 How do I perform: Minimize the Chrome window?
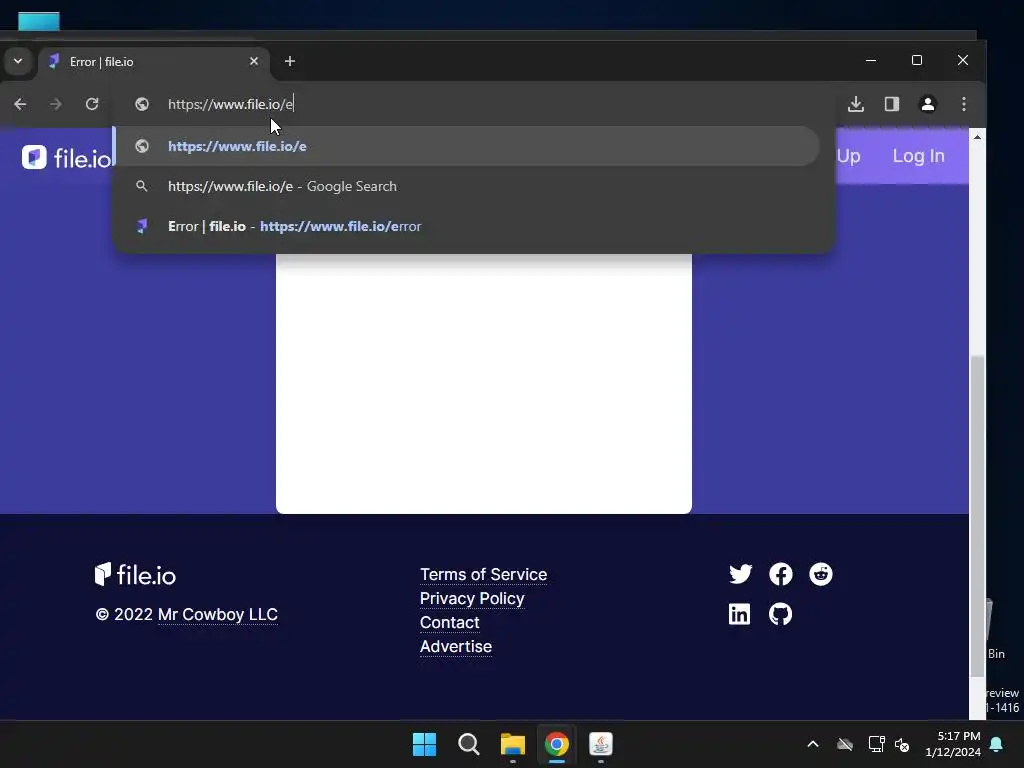(871, 60)
